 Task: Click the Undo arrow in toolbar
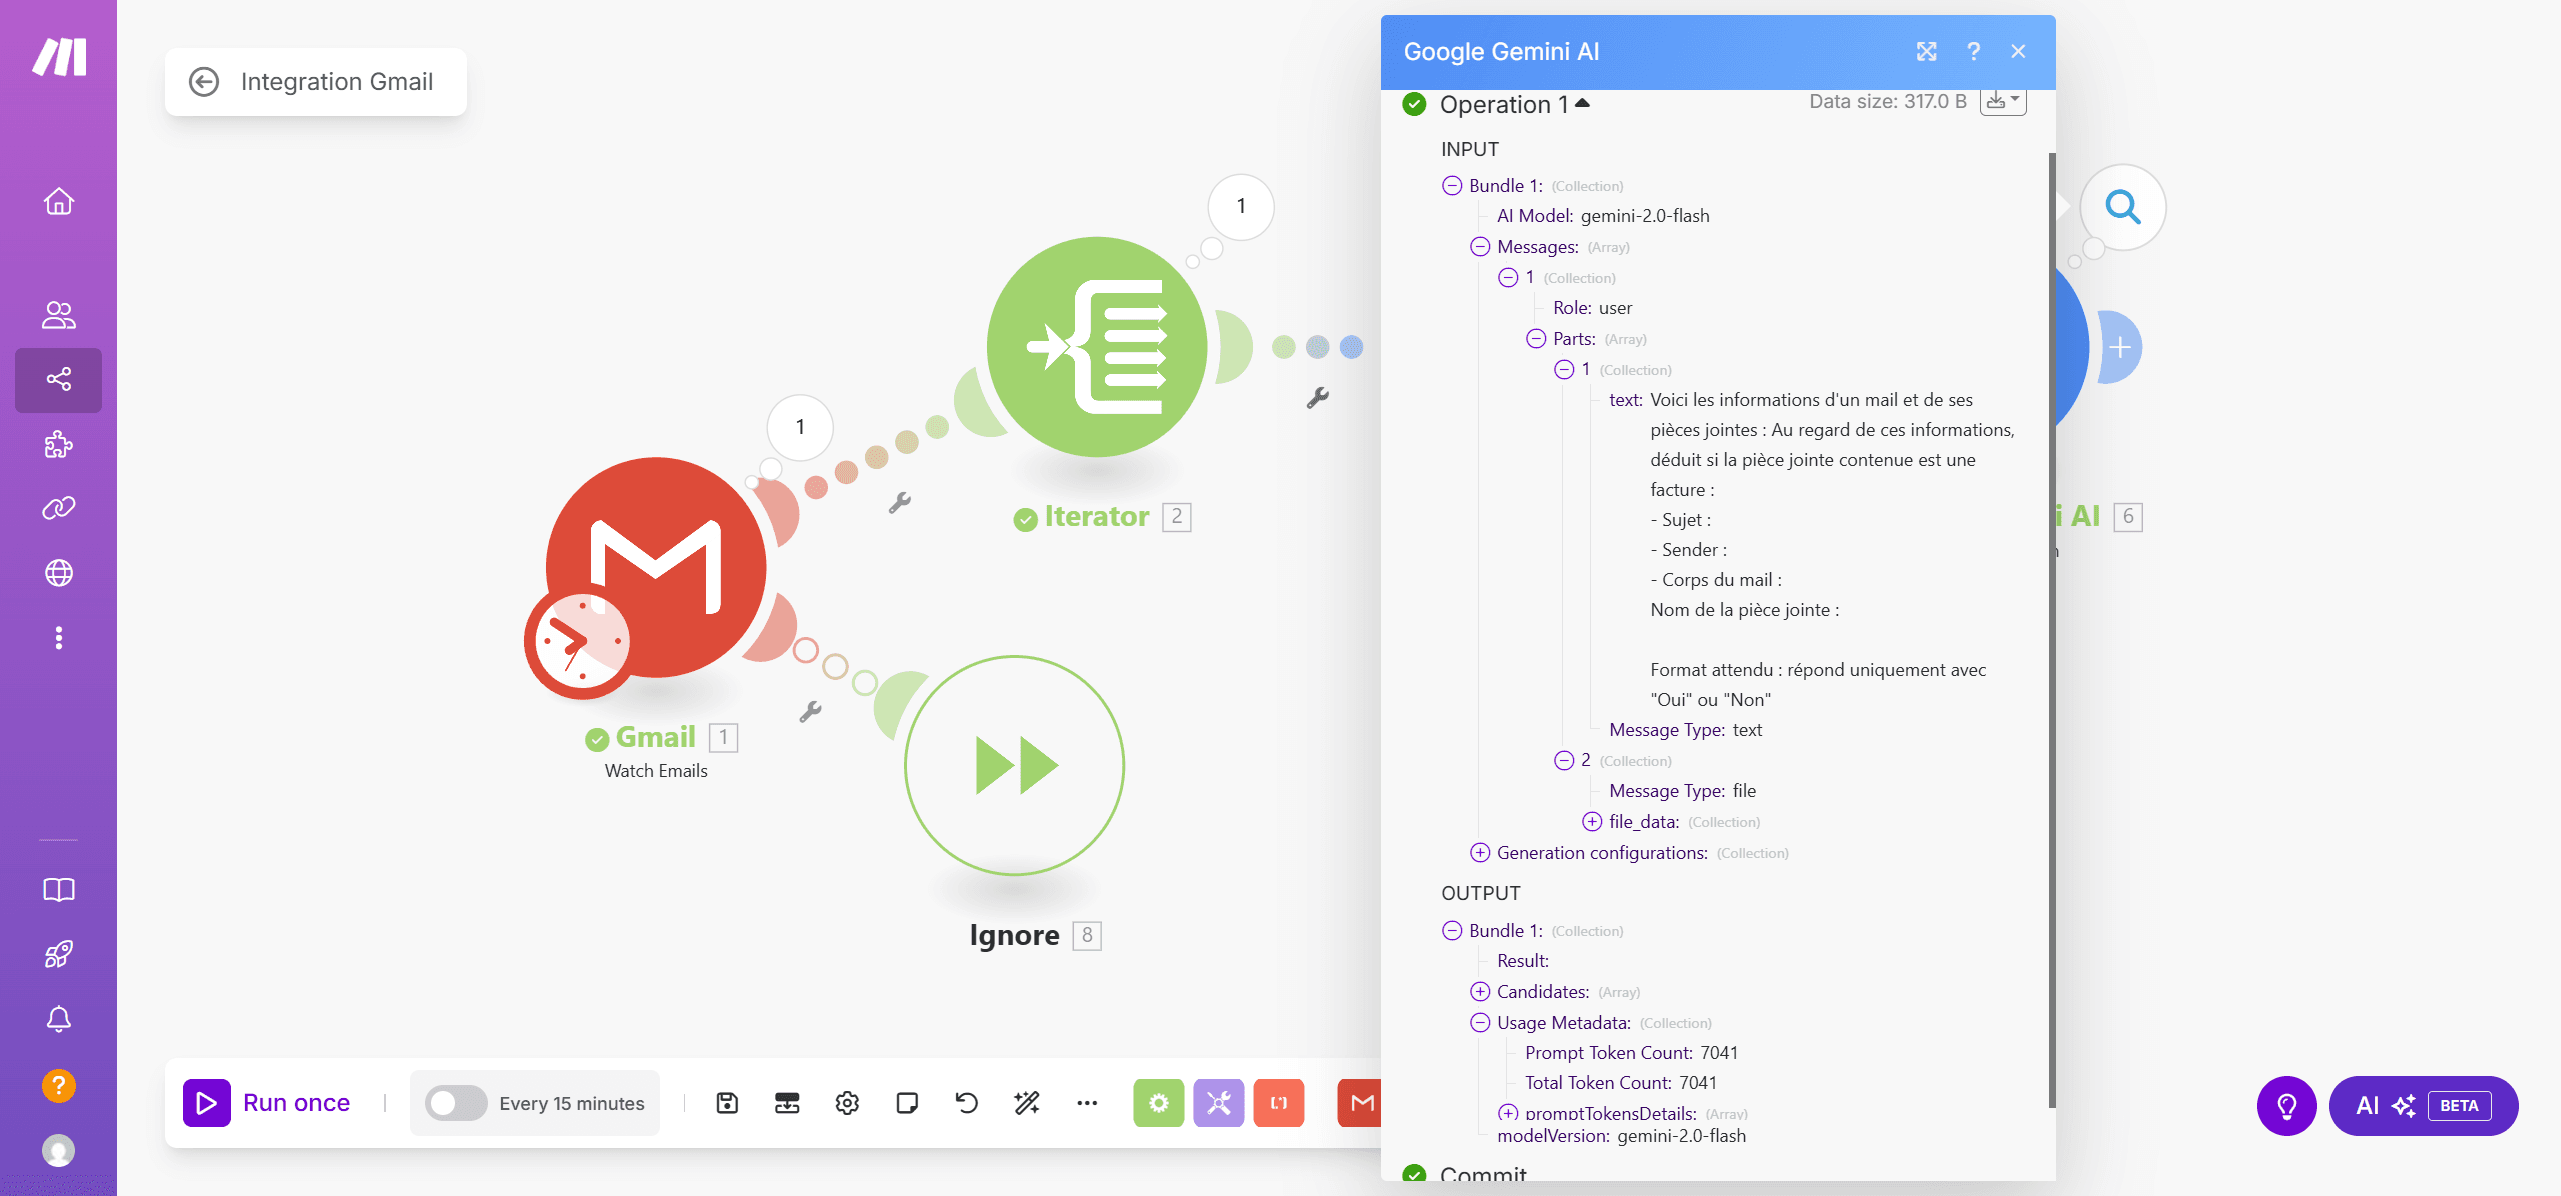[967, 1103]
